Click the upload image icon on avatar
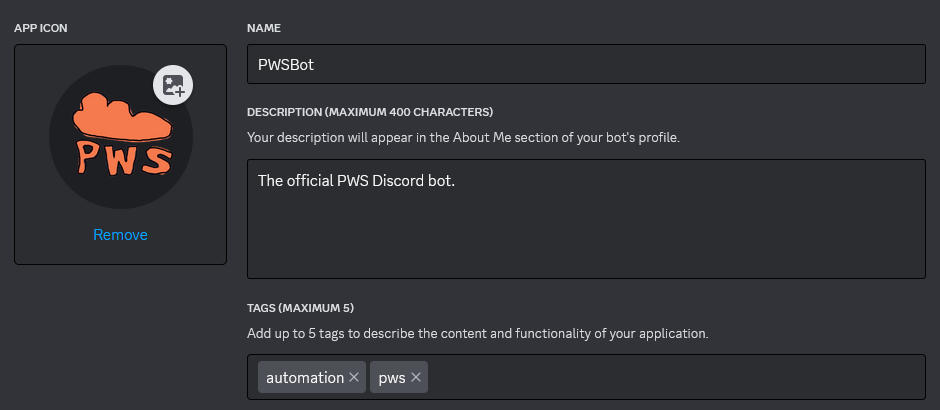This screenshot has width=940, height=410. [x=173, y=85]
